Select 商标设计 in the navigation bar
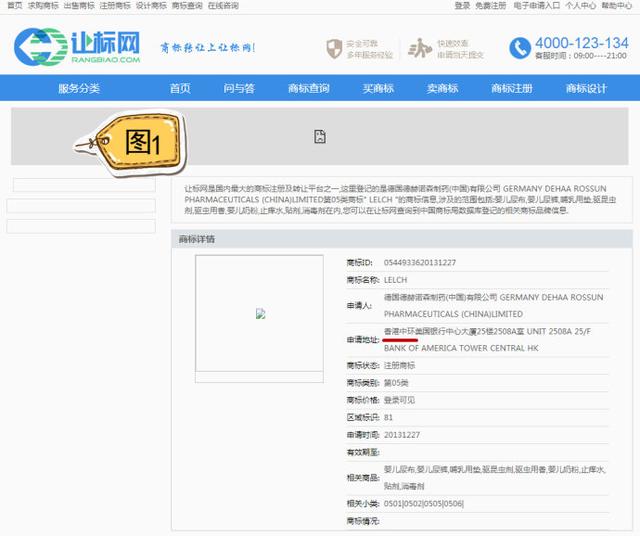This screenshot has height=536, width=640. pyautogui.click(x=586, y=88)
